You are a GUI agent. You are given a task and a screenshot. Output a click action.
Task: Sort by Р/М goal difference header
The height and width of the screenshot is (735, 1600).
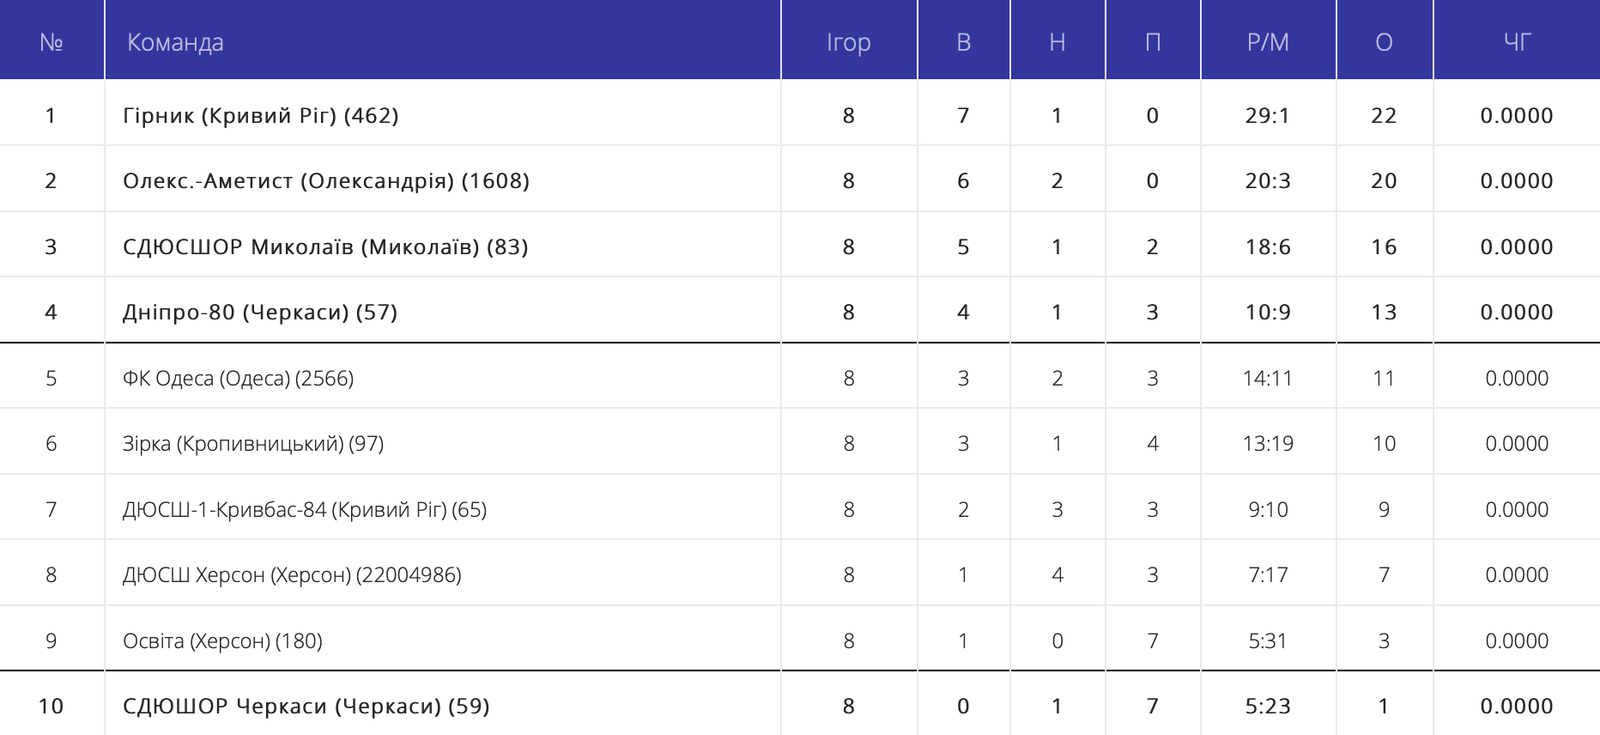pyautogui.click(x=1268, y=42)
